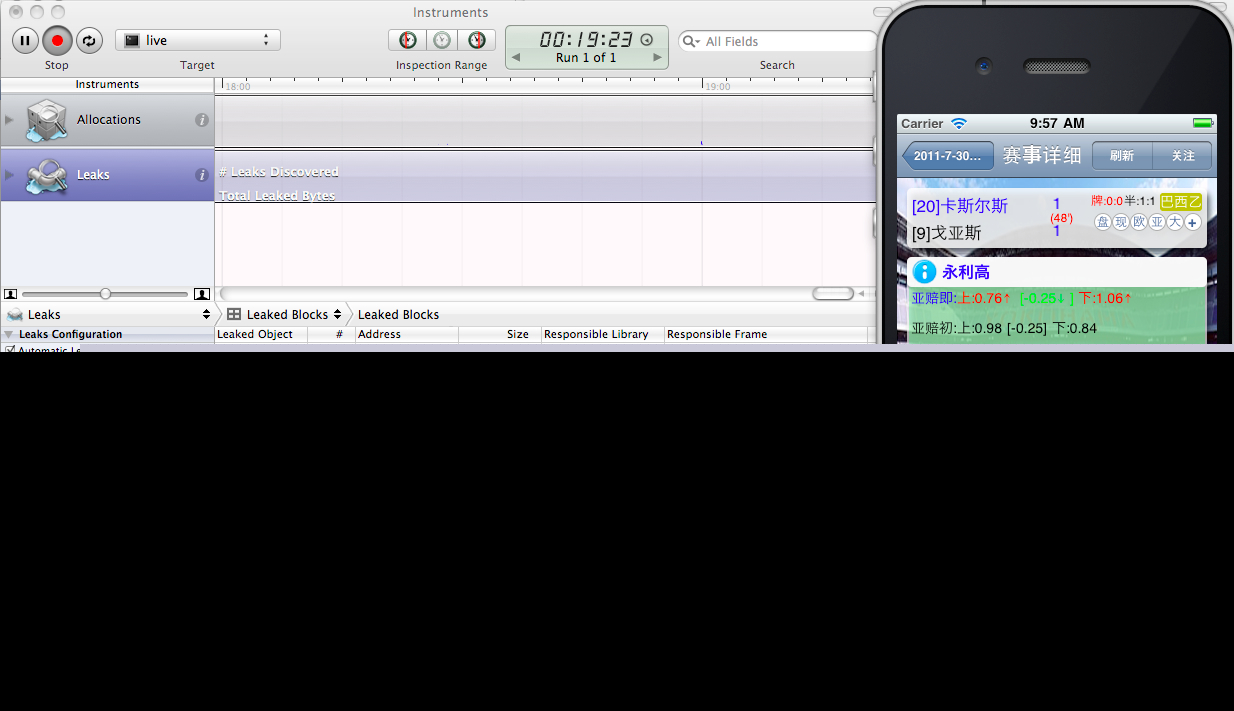Sort by Size column header
This screenshot has height=711, width=1234.
tap(500, 334)
